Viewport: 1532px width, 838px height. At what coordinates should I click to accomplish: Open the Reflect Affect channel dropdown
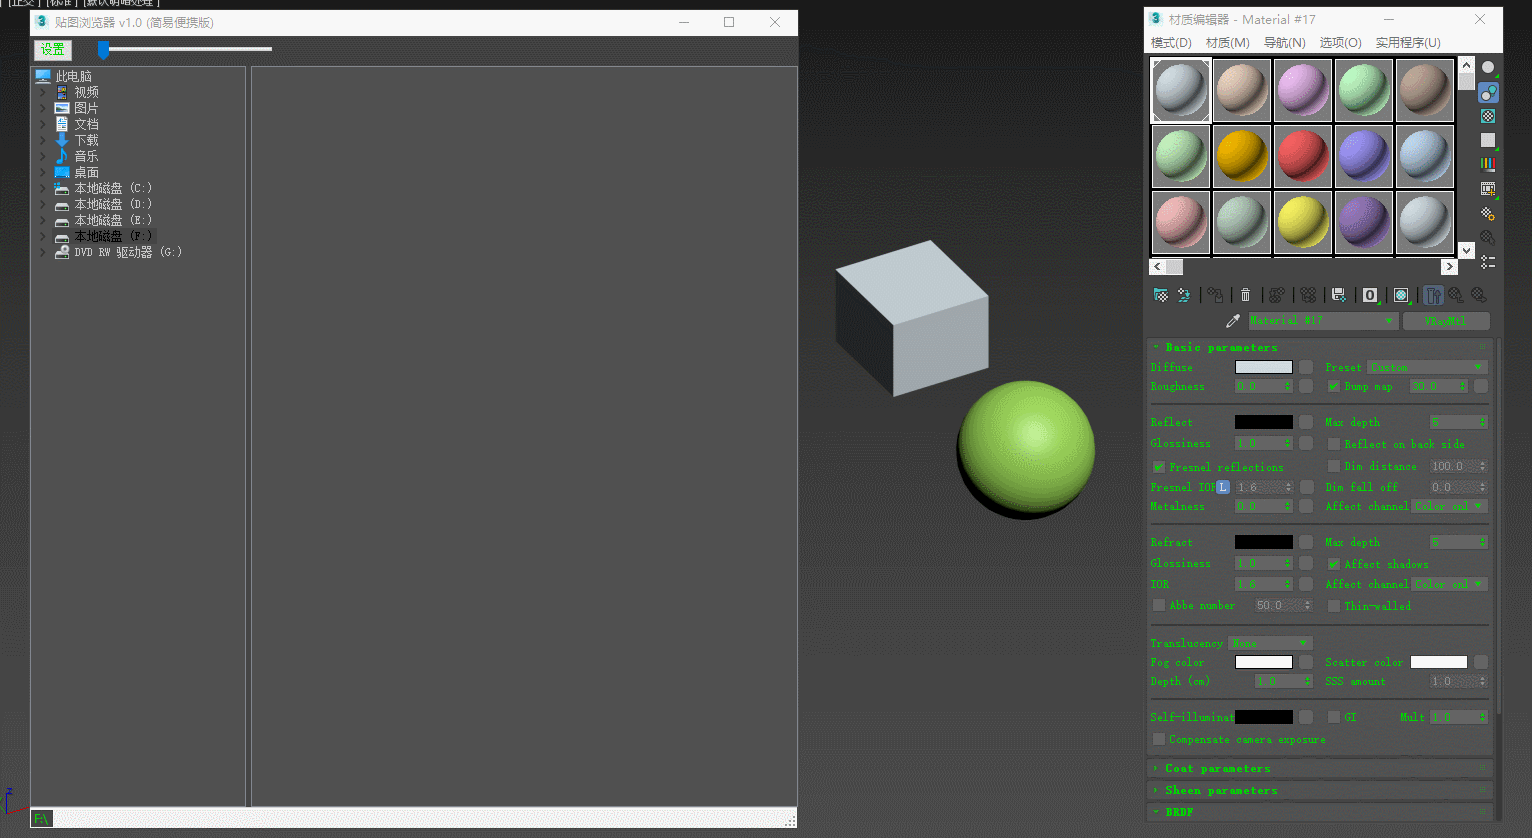click(x=1450, y=506)
